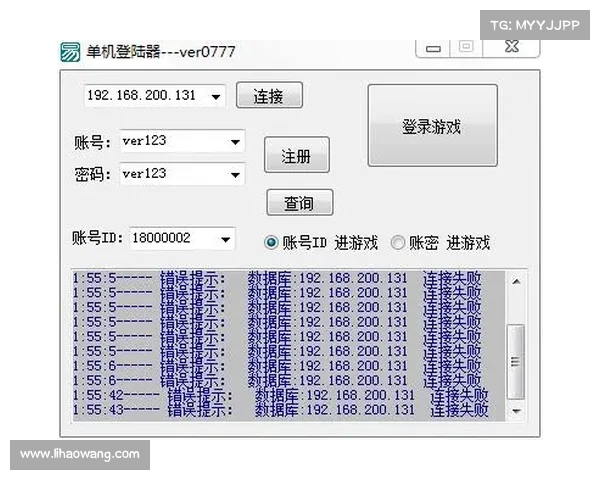Minimize the 单机登陆器 window
The height and width of the screenshot is (480, 600).
[433, 48]
